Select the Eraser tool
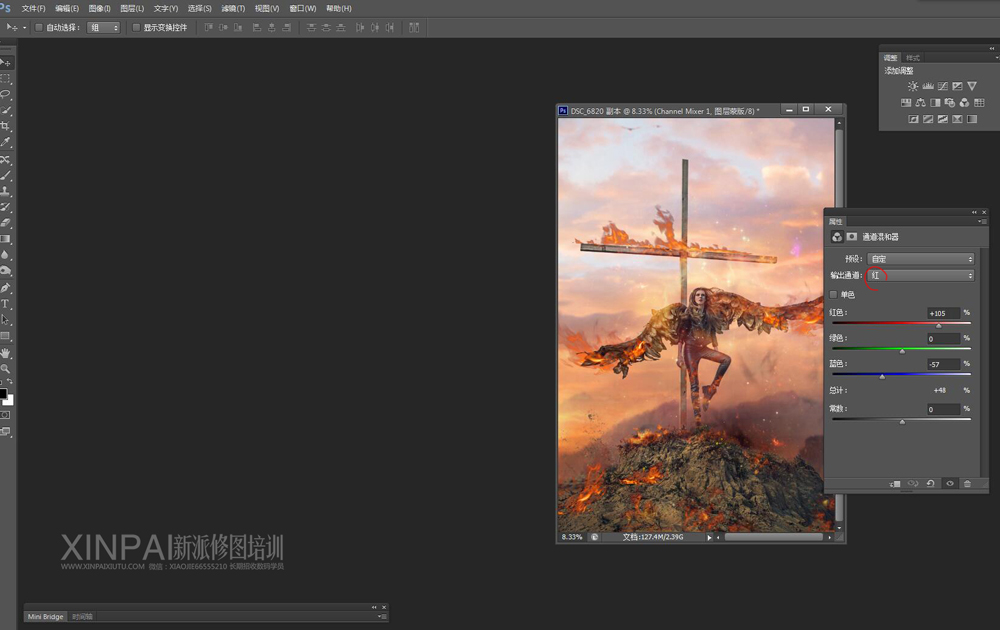The width and height of the screenshot is (1000, 630). tap(6, 223)
